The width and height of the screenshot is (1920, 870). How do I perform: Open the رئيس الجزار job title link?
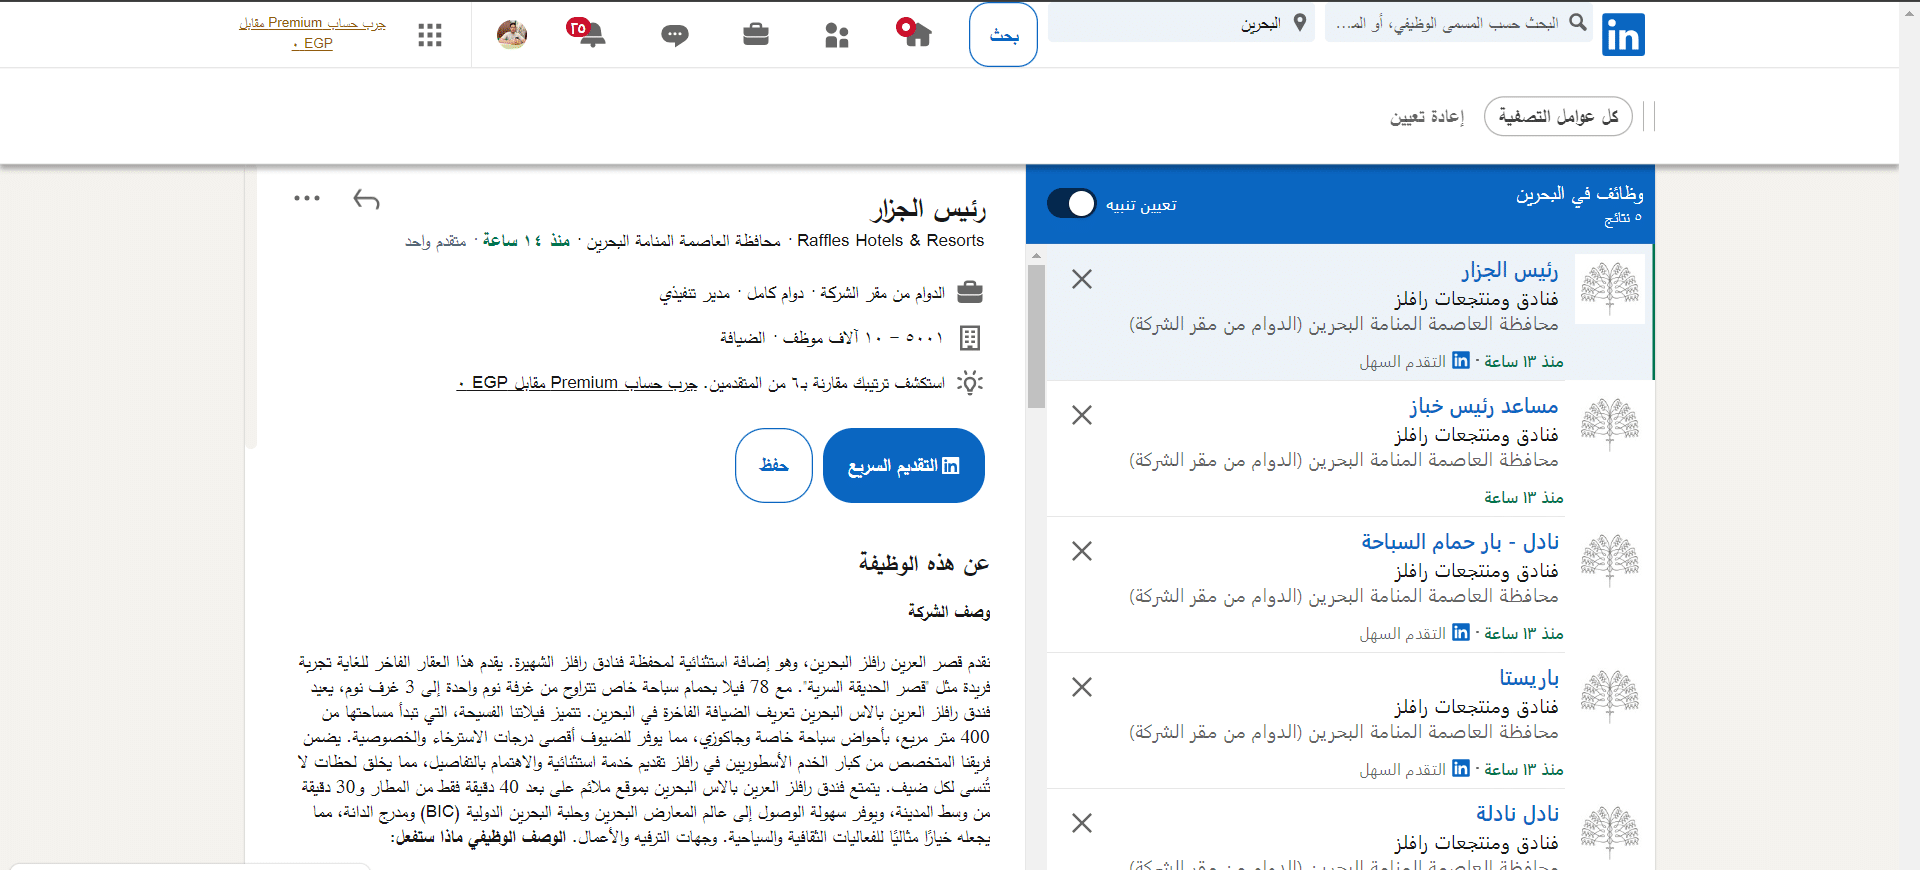pos(1510,271)
